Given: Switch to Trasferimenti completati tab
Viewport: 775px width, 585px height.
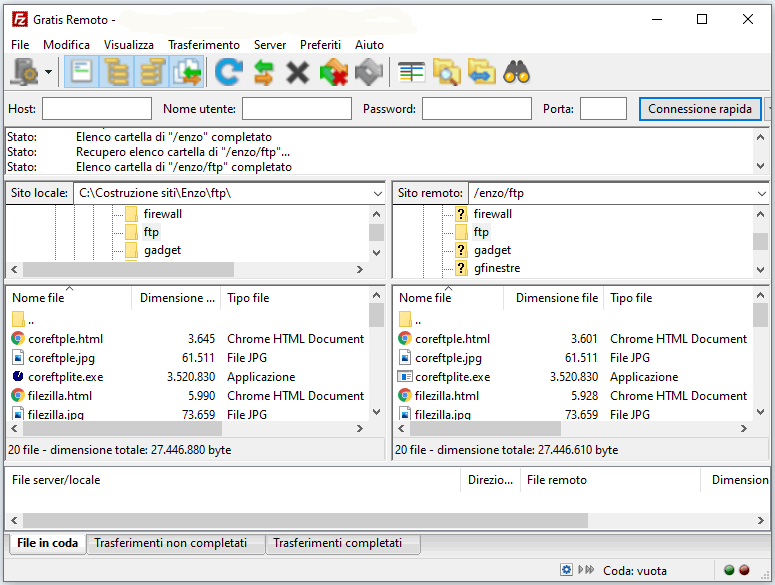Looking at the screenshot, I should [x=338, y=543].
